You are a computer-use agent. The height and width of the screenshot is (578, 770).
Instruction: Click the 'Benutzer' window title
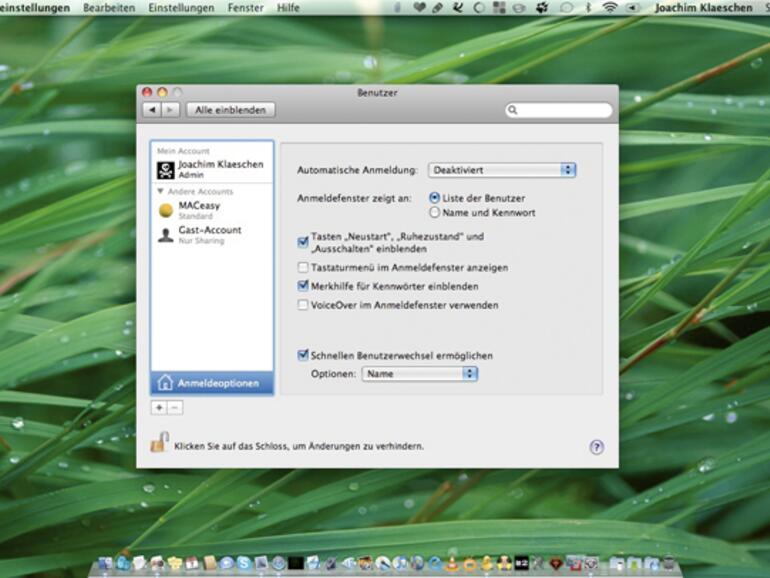pyautogui.click(x=377, y=93)
